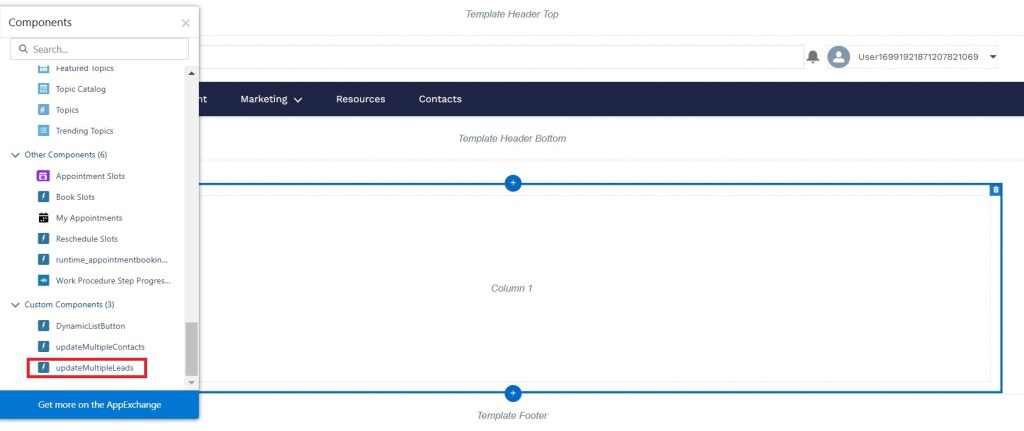Click the search magnifier icon in Components
Viewport: 1024px width, 431px height.
point(24,49)
